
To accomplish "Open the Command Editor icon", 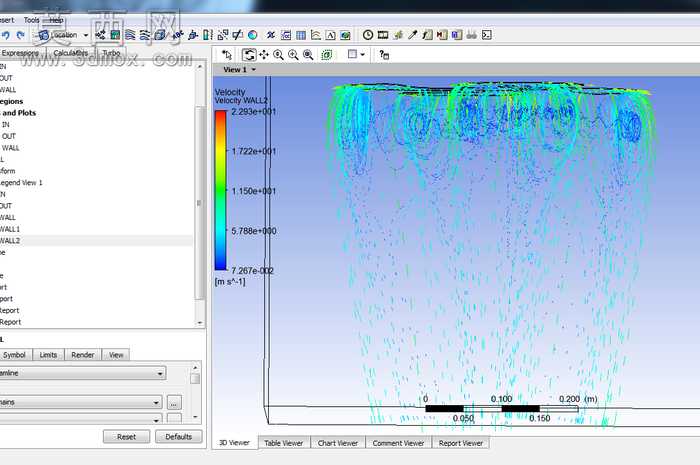I will [487, 35].
